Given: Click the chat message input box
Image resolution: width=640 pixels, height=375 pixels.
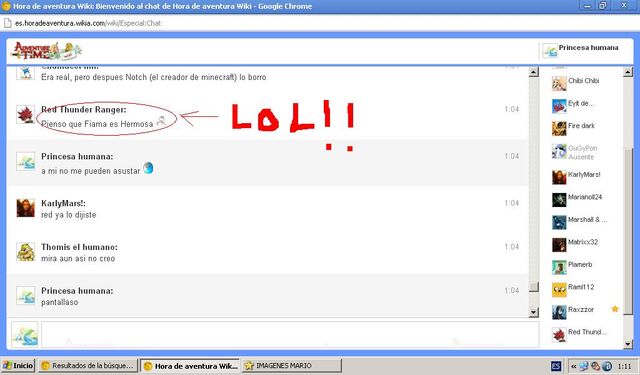Looking at the screenshot, I should tap(290, 335).
